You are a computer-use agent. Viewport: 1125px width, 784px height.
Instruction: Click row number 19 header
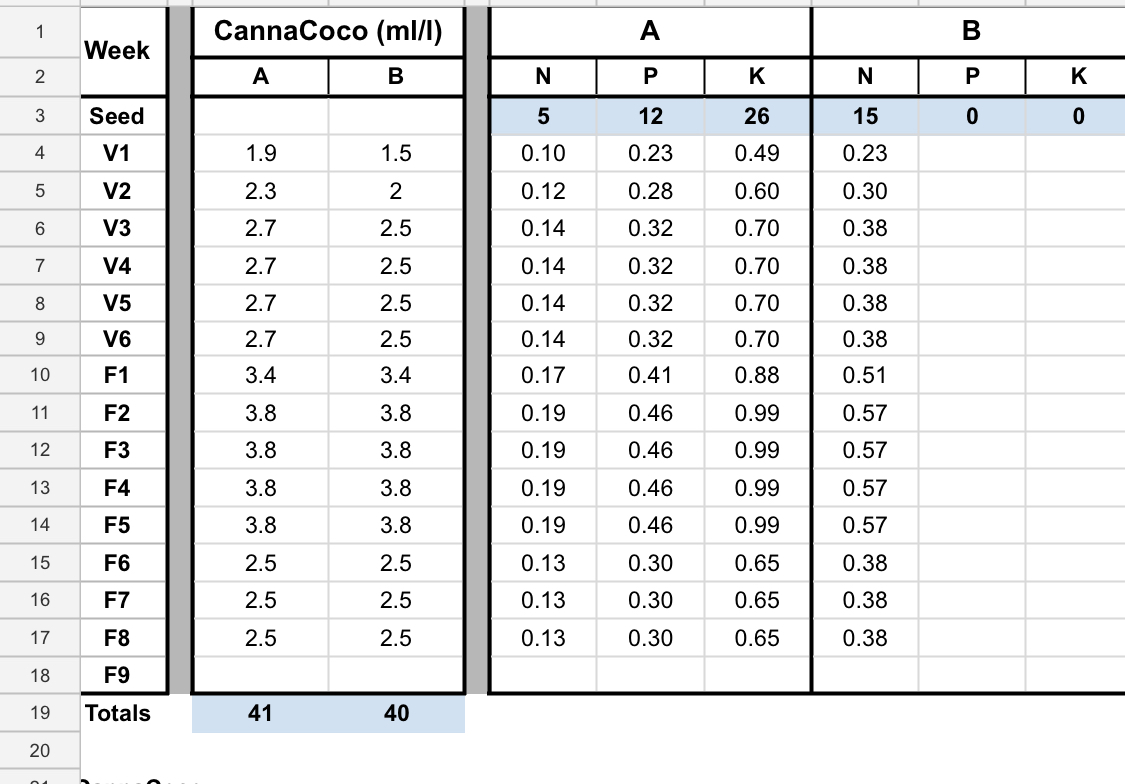click(x=39, y=713)
